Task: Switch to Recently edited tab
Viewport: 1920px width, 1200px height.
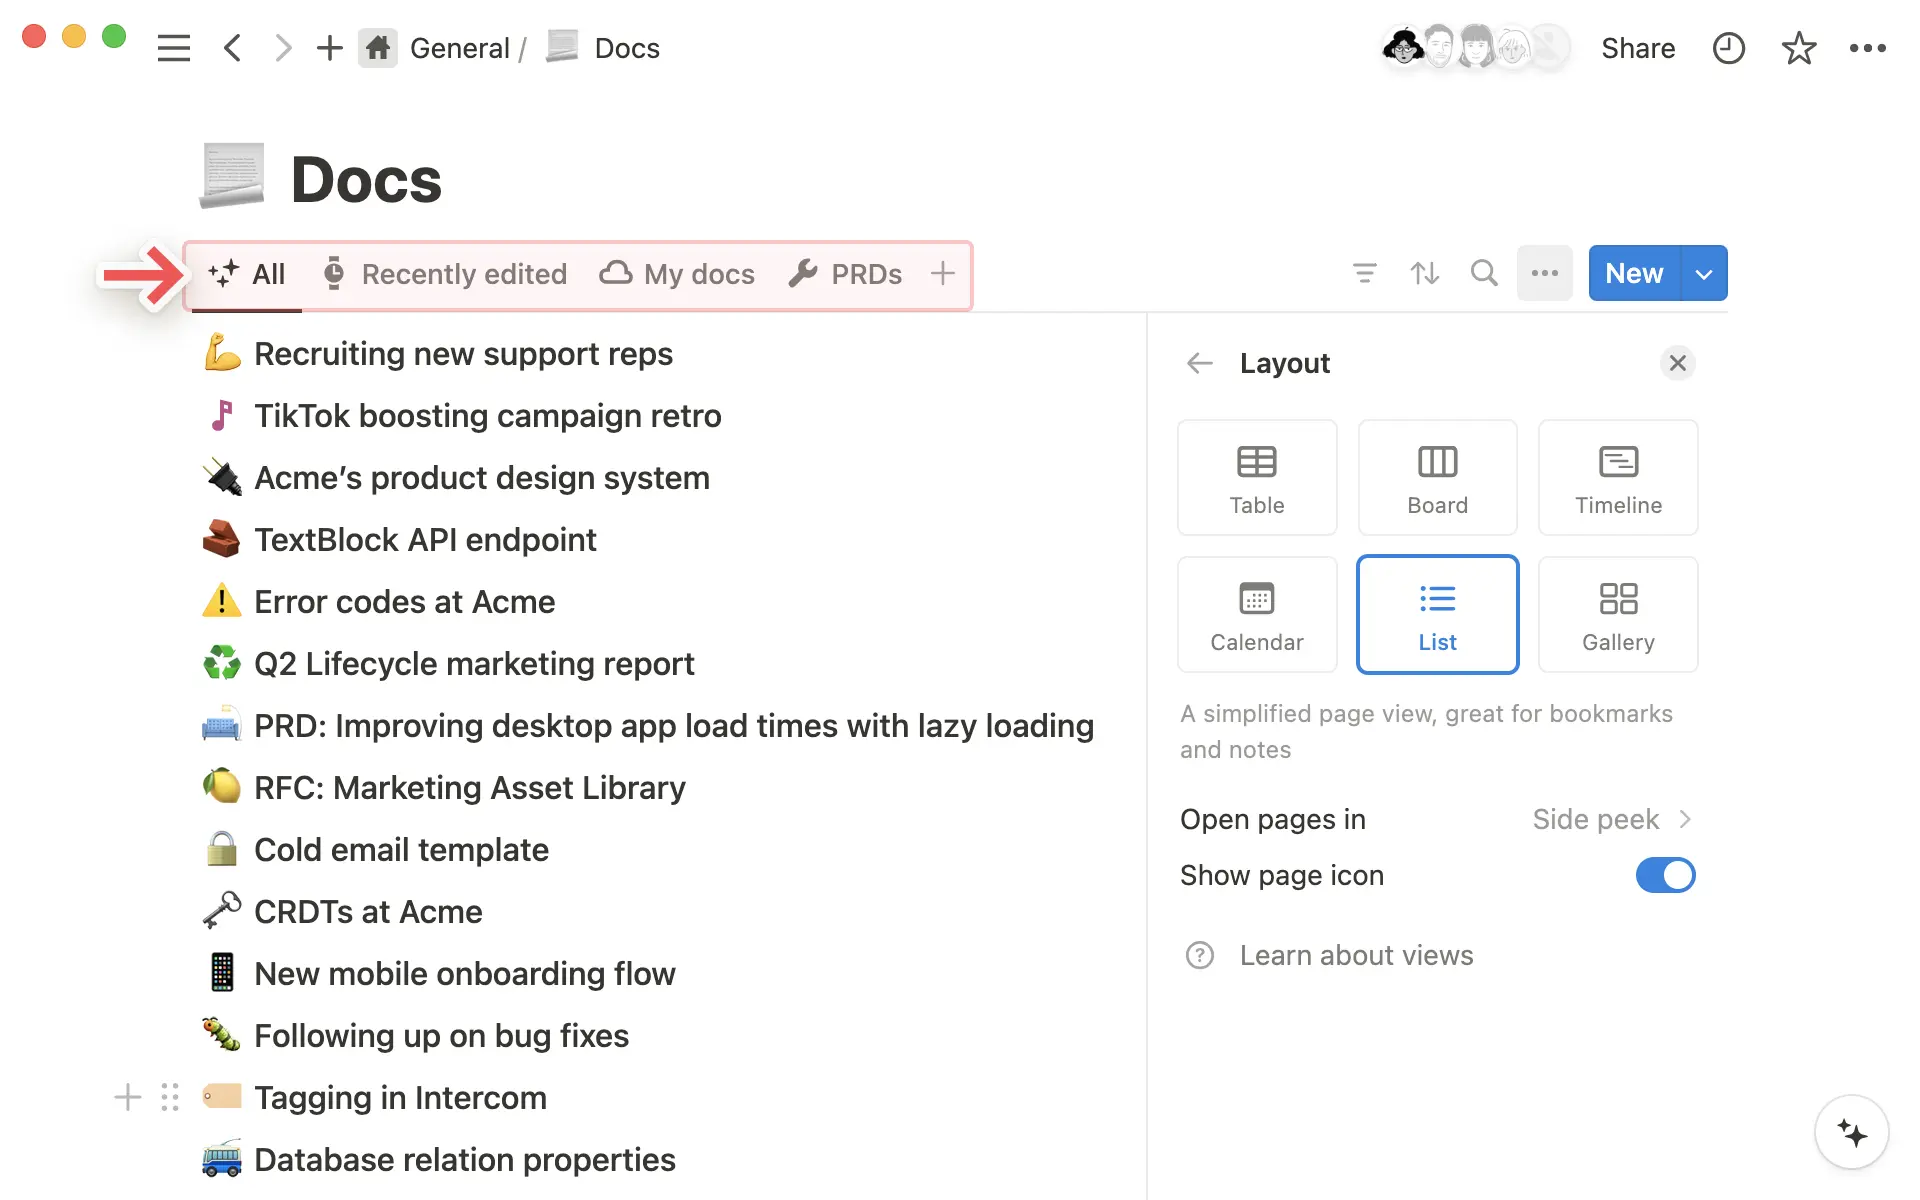Action: tap(446, 274)
